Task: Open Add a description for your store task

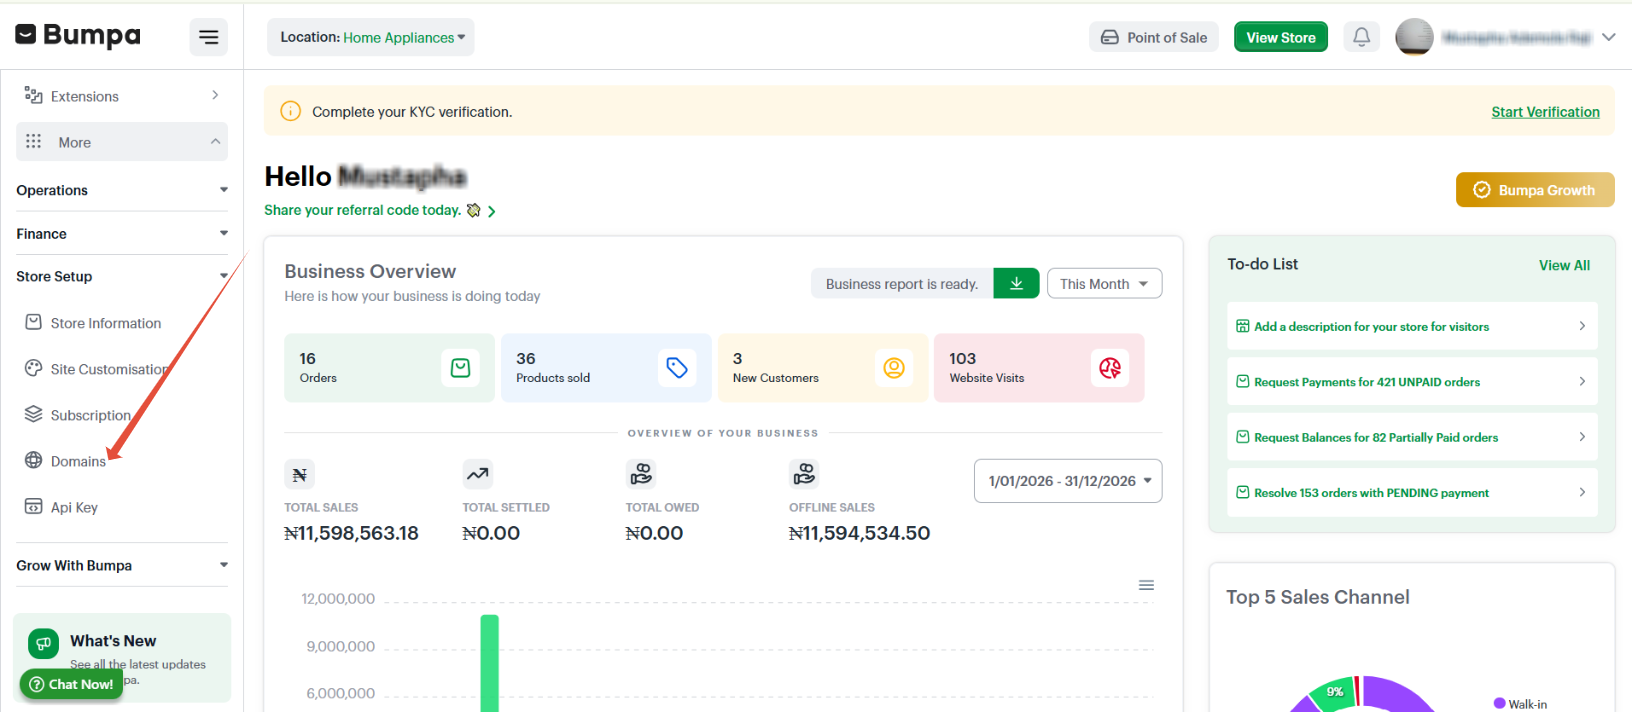Action: click(1412, 326)
